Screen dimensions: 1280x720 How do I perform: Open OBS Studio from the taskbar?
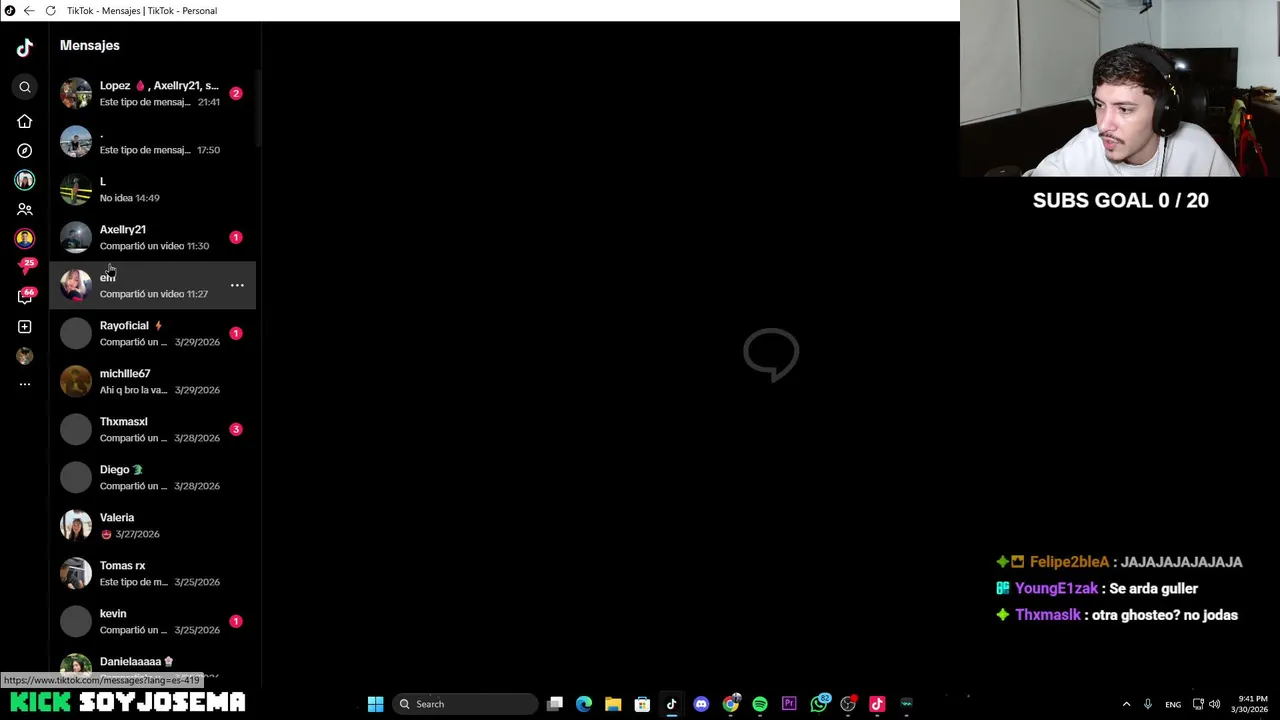coord(848,704)
